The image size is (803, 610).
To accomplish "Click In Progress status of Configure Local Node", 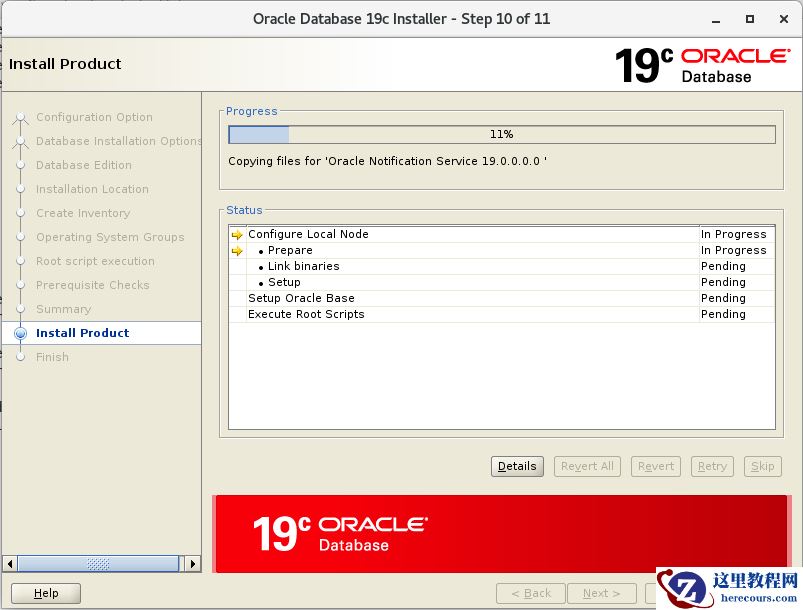I will pyautogui.click(x=733, y=234).
